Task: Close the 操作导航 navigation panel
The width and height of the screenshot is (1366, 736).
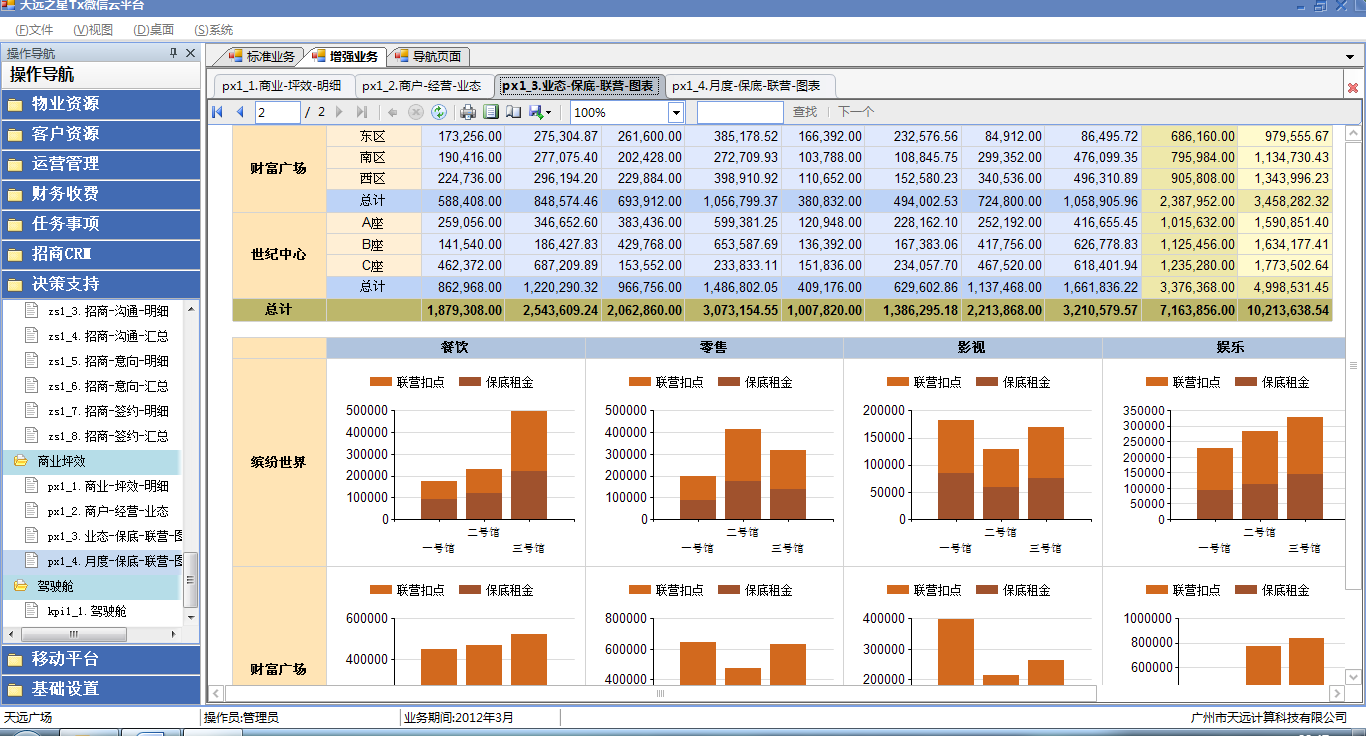Action: [x=190, y=53]
